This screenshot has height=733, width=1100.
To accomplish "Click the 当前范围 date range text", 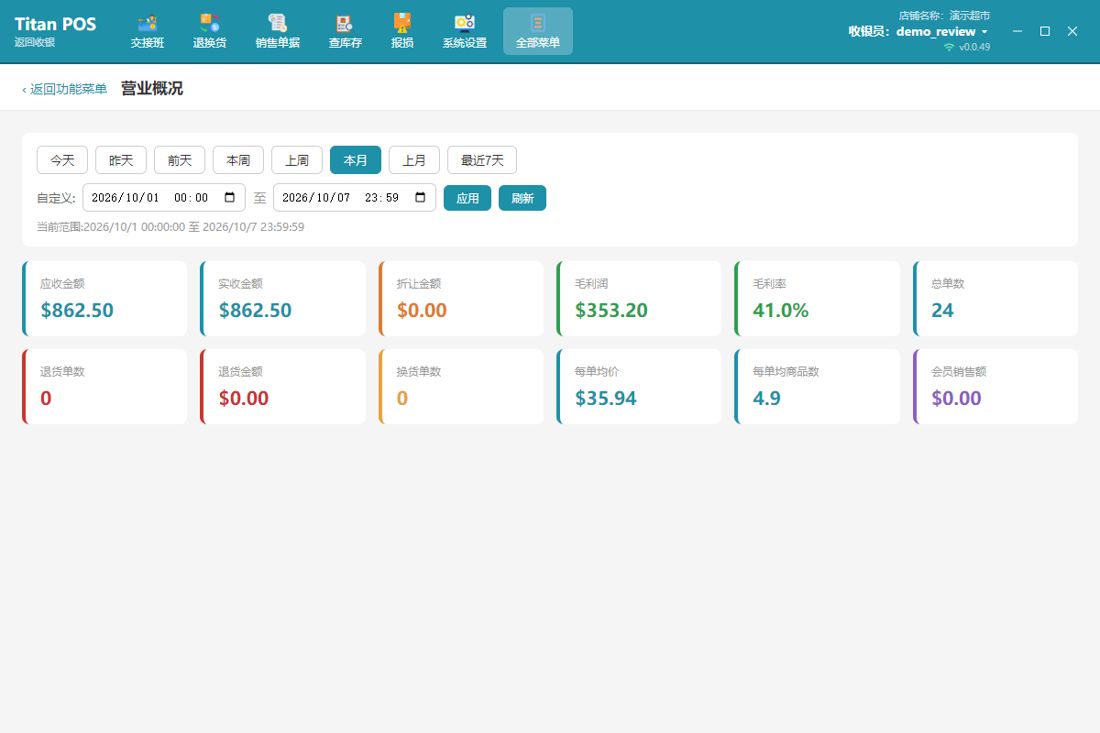I will click(x=170, y=227).
